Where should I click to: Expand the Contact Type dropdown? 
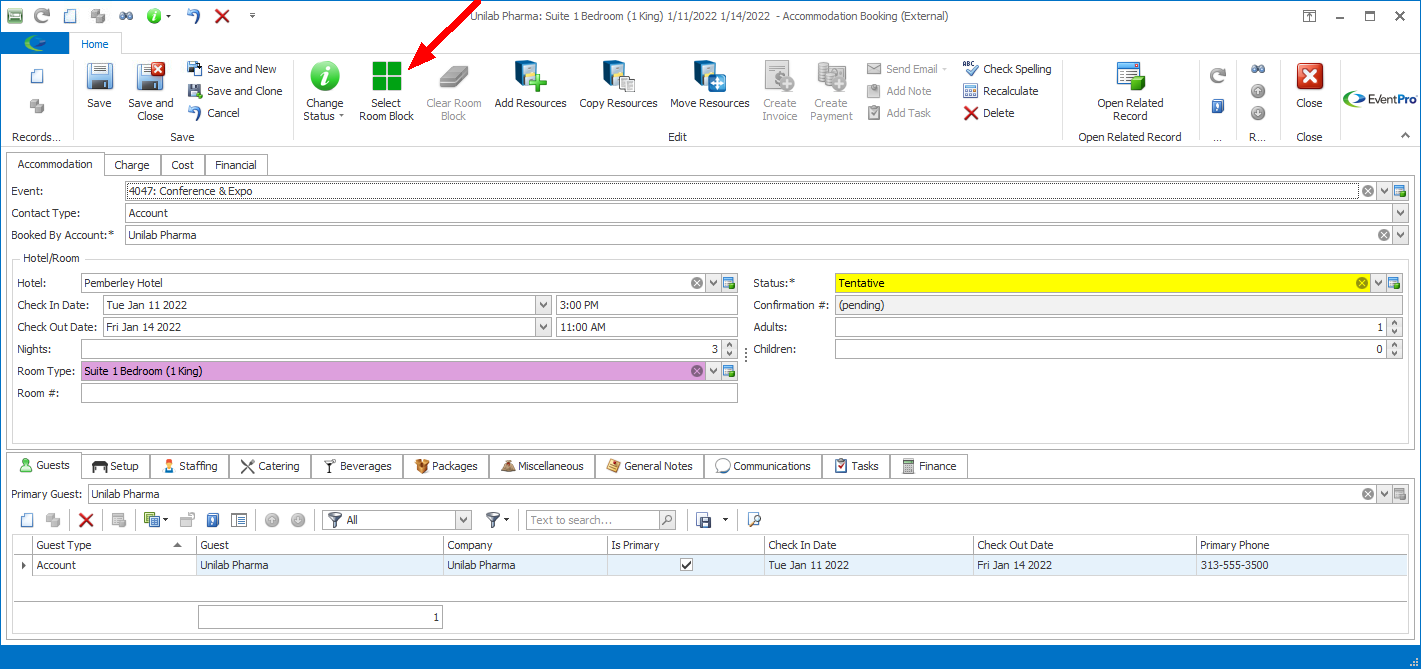1400,213
